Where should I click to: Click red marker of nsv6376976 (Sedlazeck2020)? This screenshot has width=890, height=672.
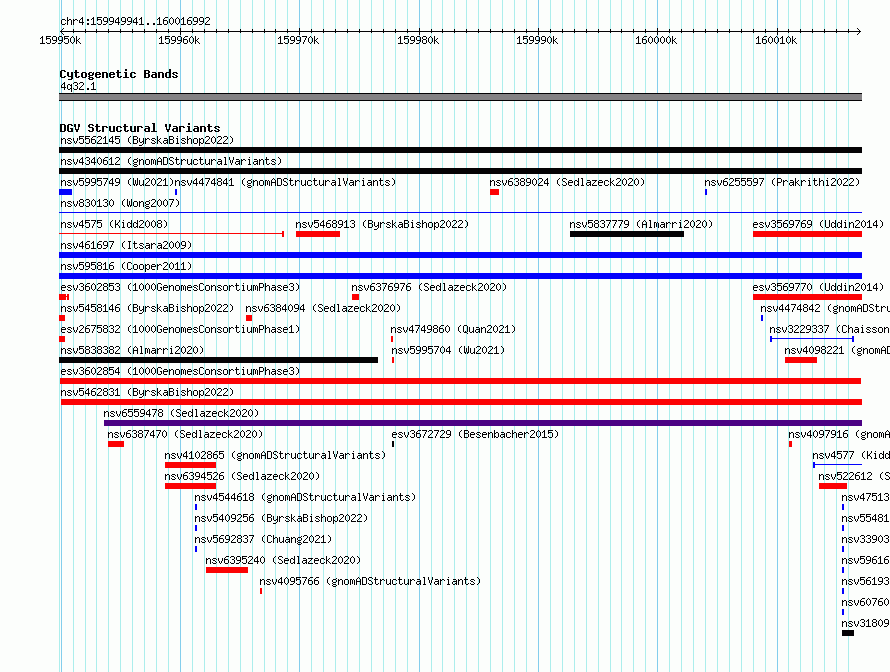(x=355, y=297)
